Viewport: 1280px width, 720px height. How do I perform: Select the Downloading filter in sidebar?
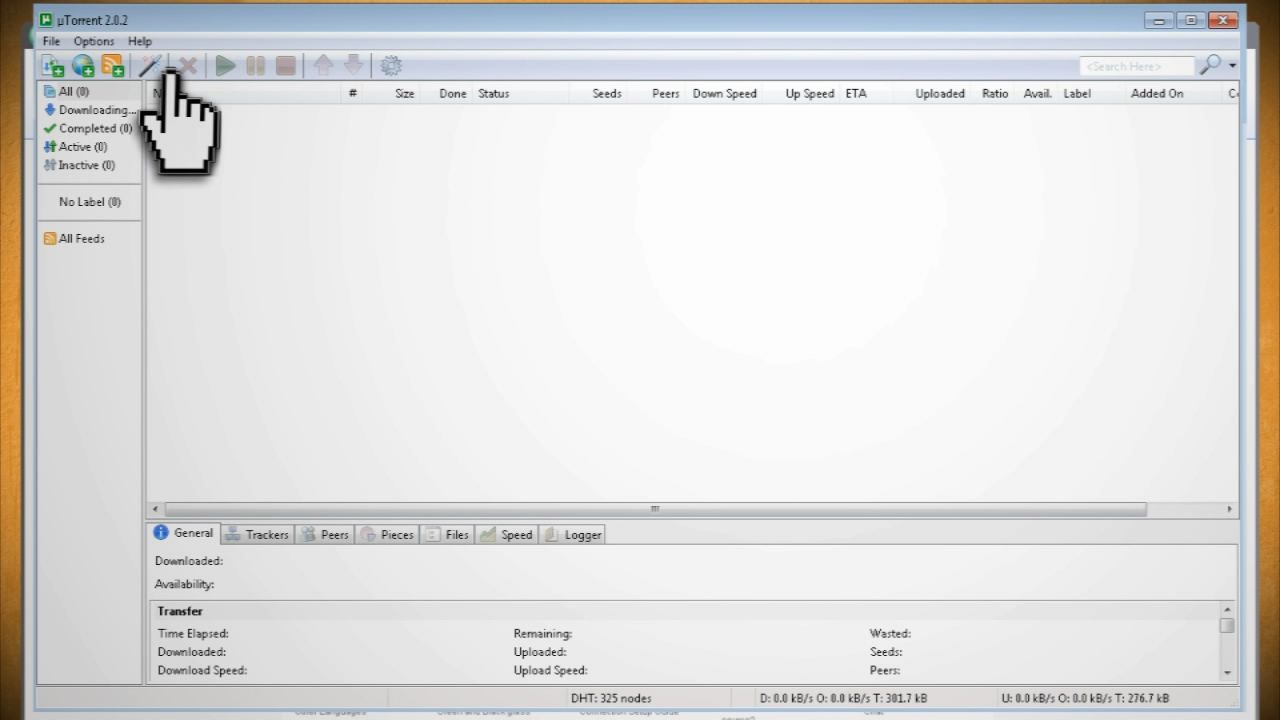[x=95, y=109]
